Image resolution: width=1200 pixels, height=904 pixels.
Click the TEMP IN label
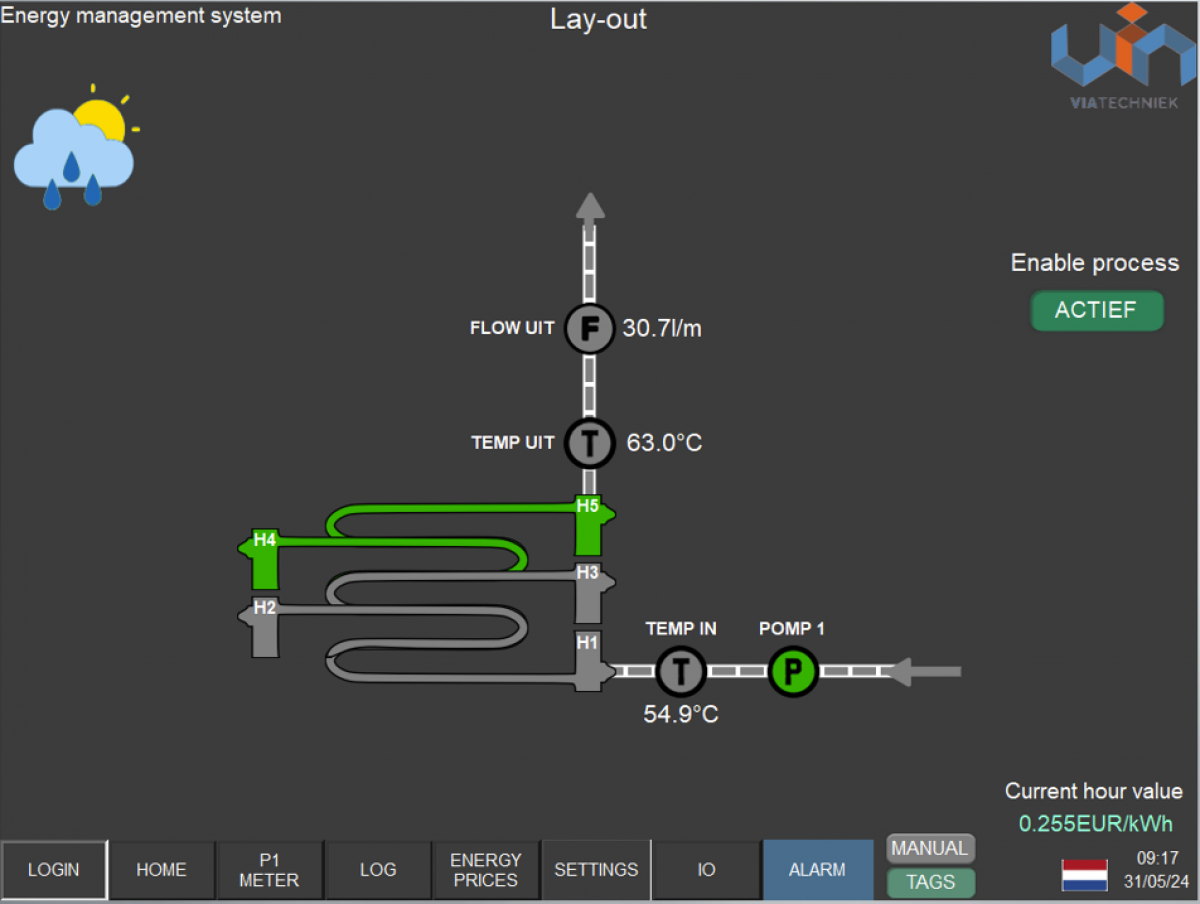click(x=681, y=629)
